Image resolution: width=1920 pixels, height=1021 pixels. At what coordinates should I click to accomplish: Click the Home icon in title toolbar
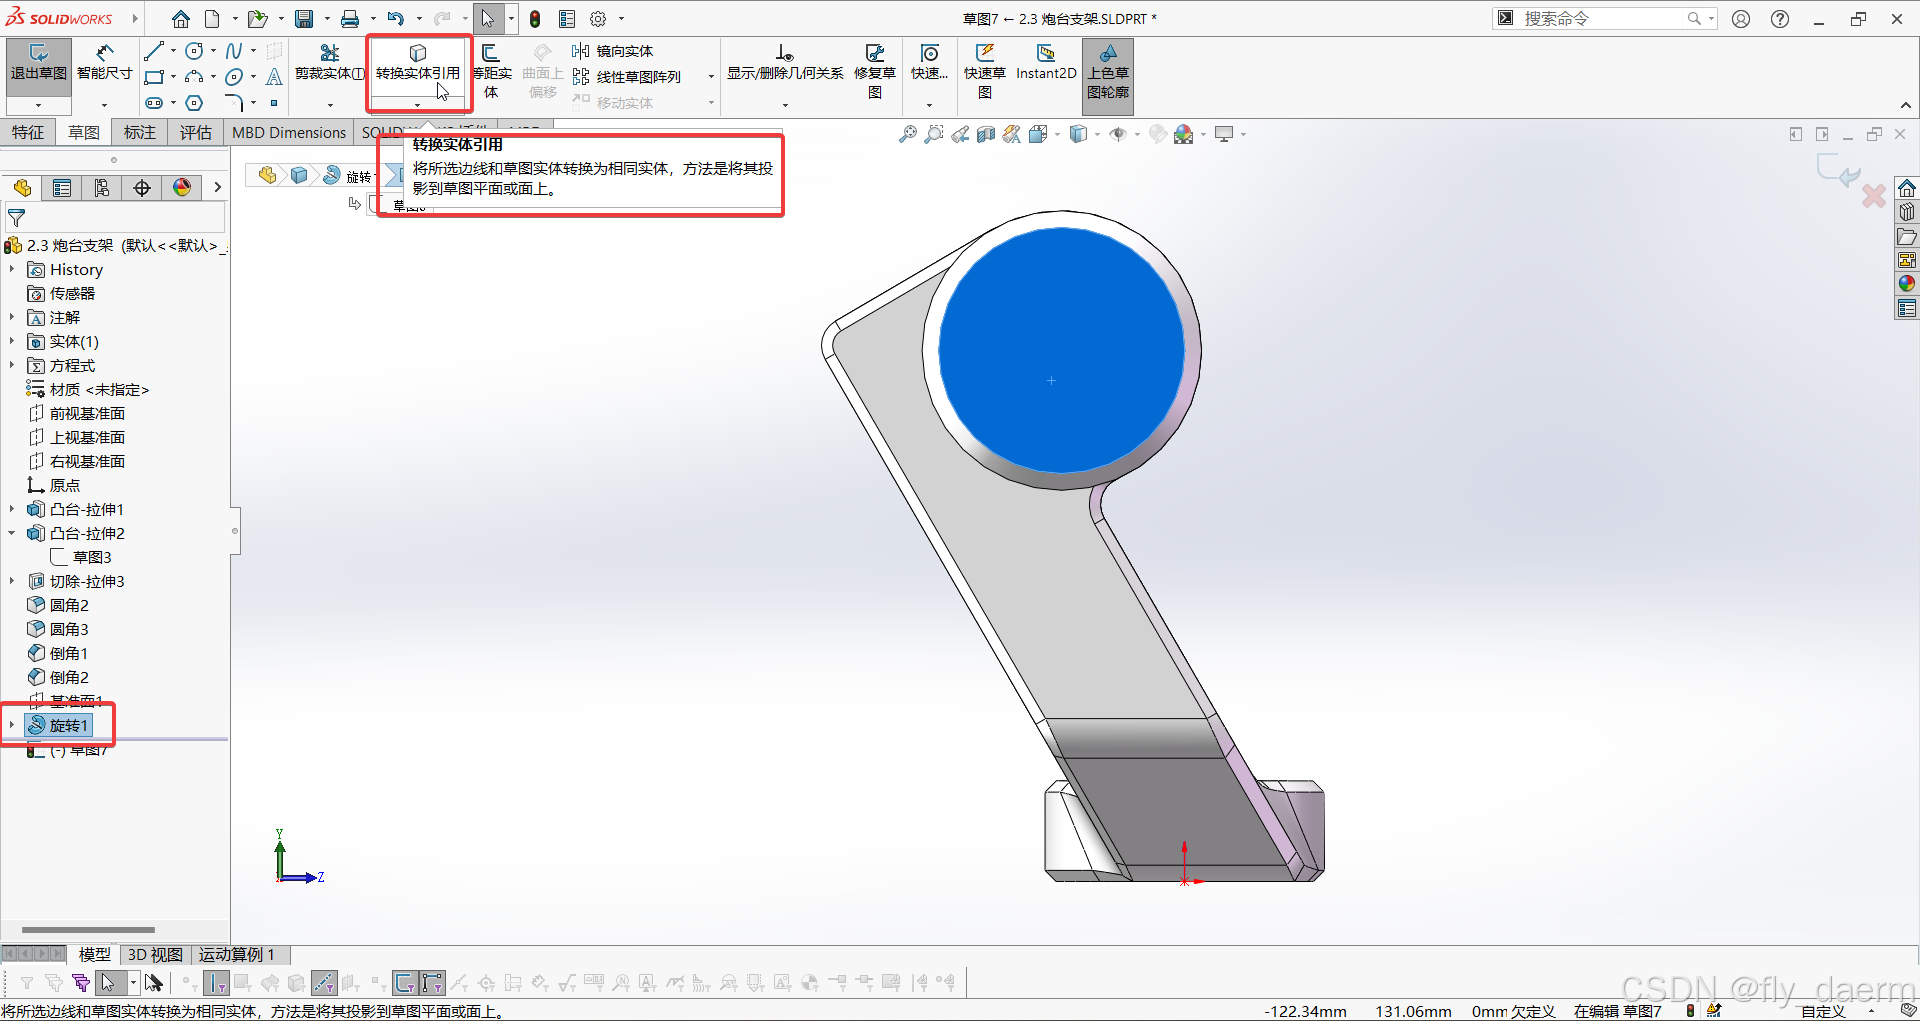181,18
